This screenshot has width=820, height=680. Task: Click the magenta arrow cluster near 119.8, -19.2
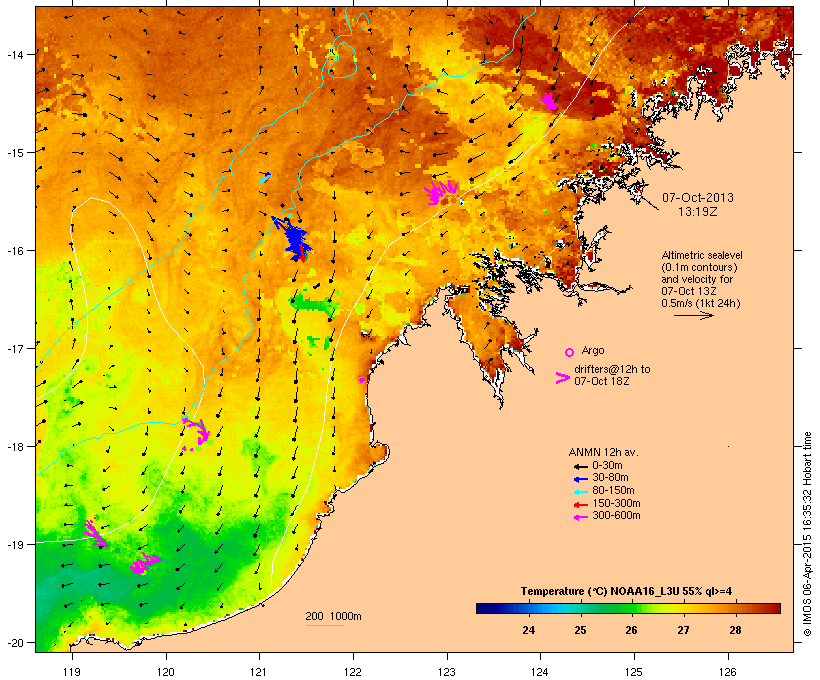145,563
